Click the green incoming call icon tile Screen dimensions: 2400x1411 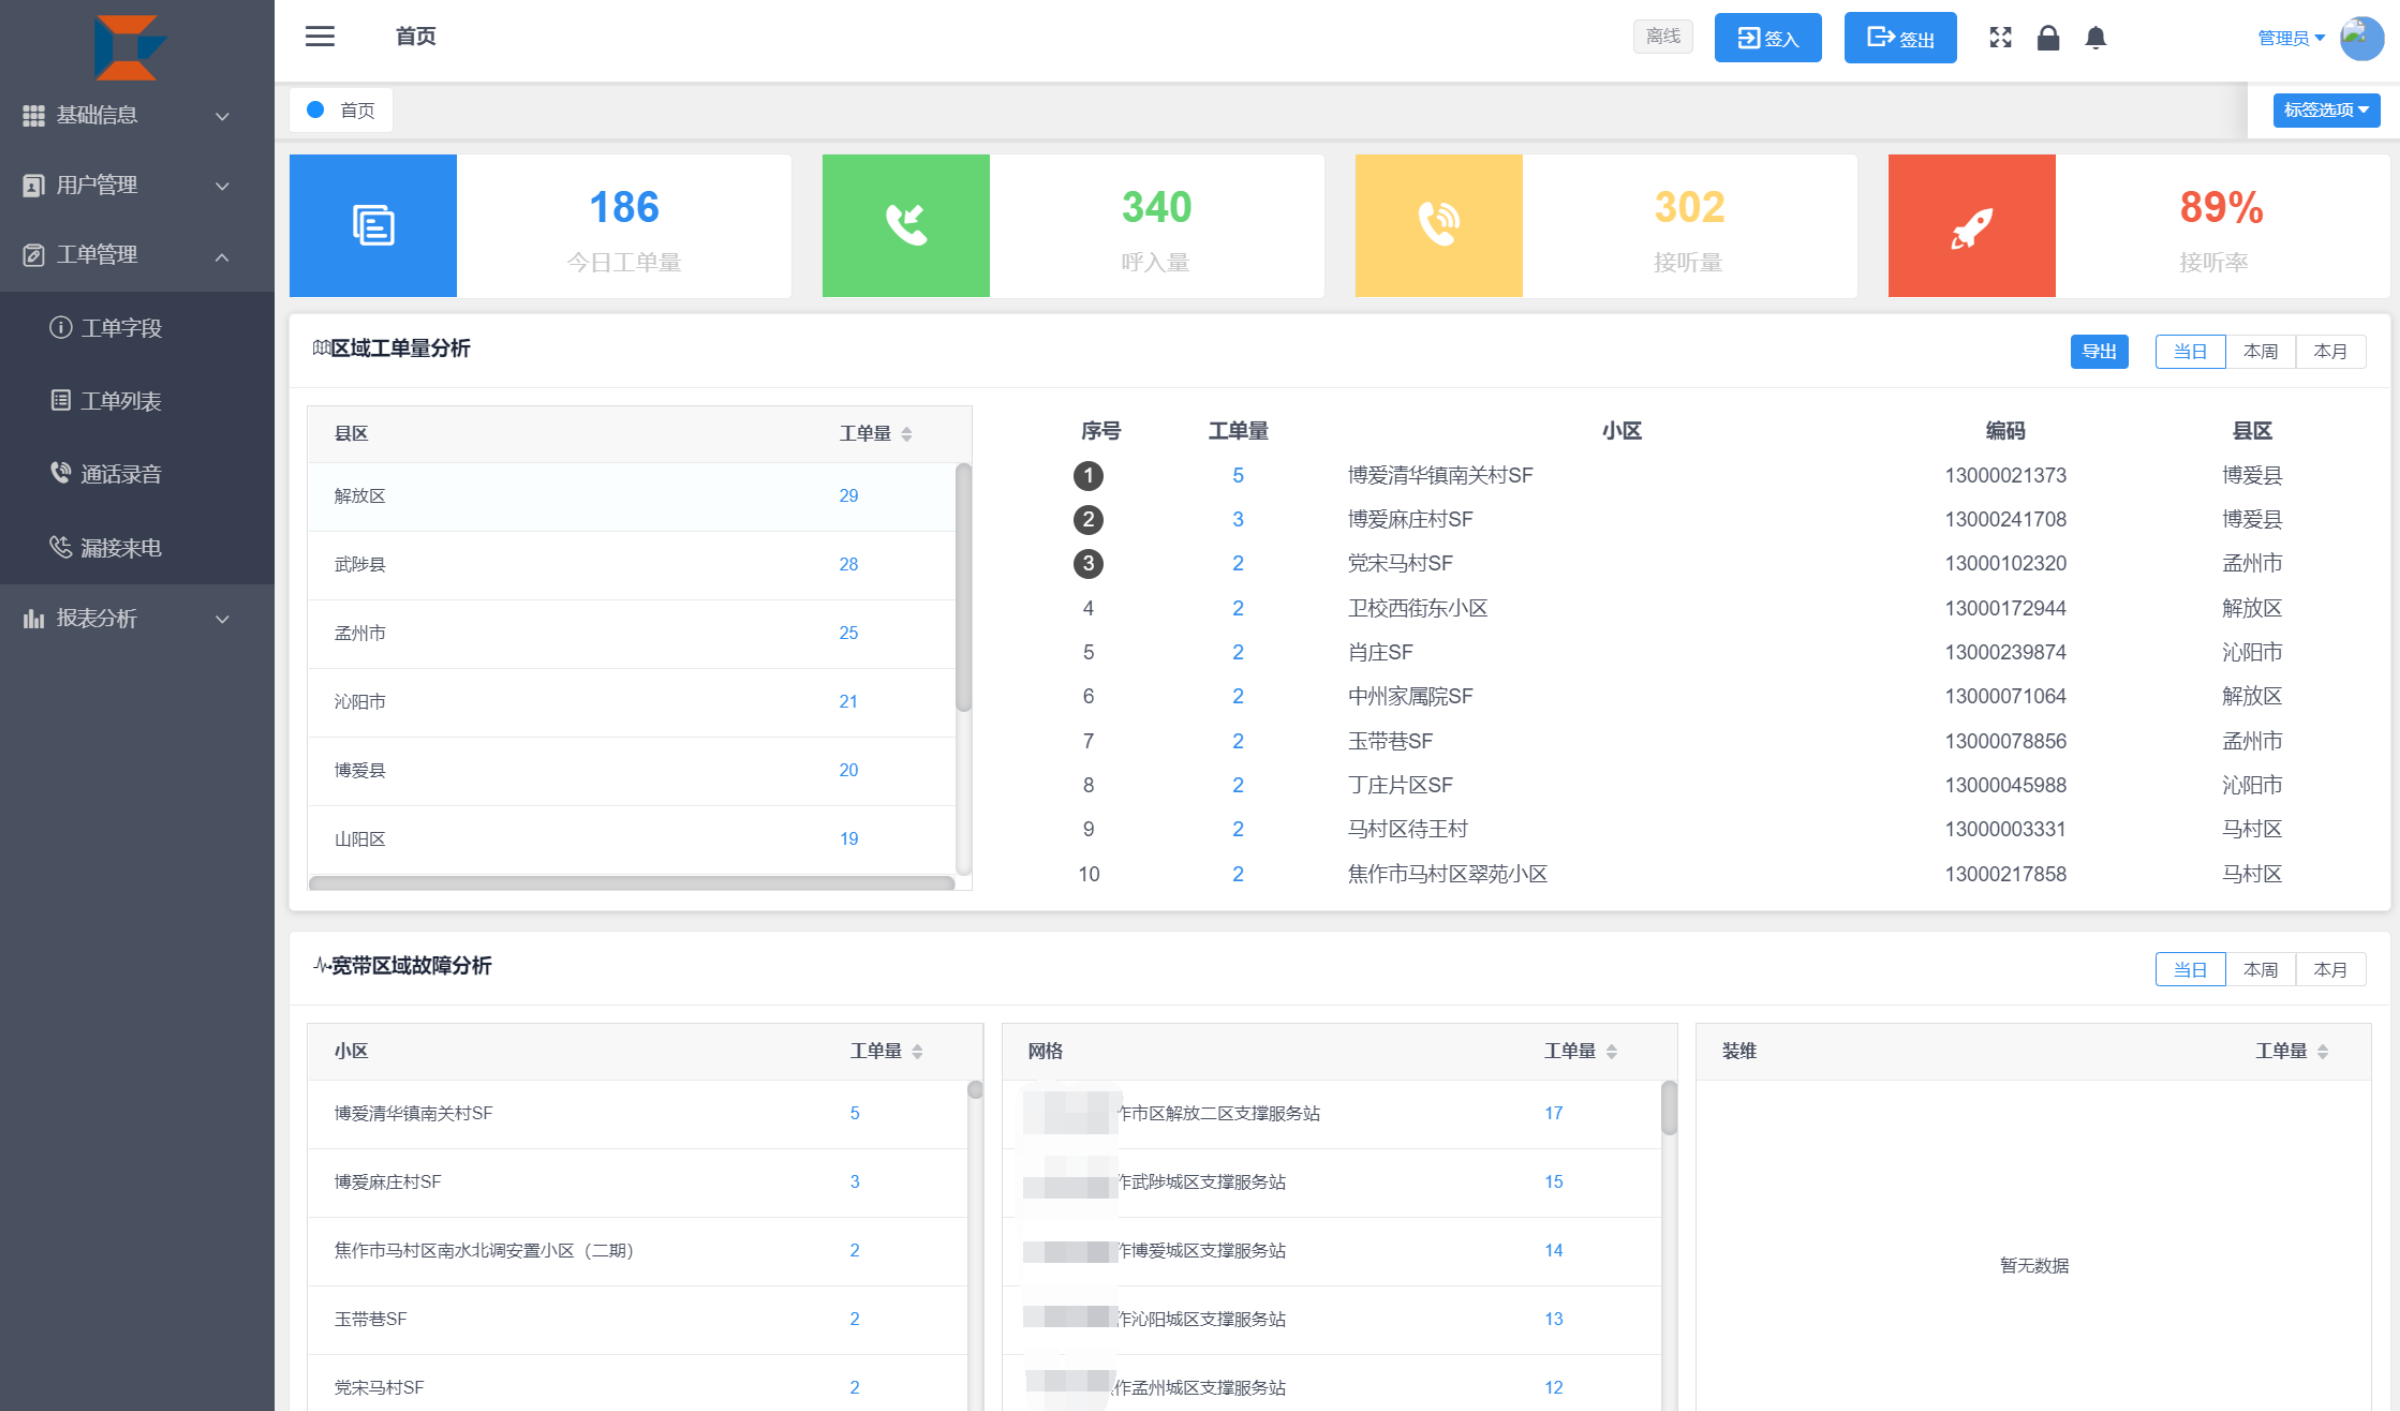pyautogui.click(x=906, y=225)
